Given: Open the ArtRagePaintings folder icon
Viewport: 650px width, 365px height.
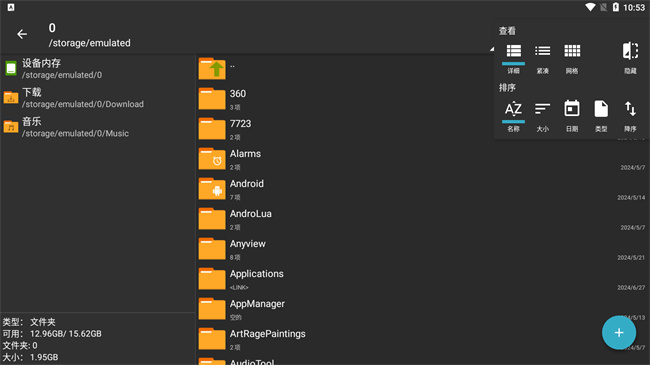Looking at the screenshot, I should [212, 338].
